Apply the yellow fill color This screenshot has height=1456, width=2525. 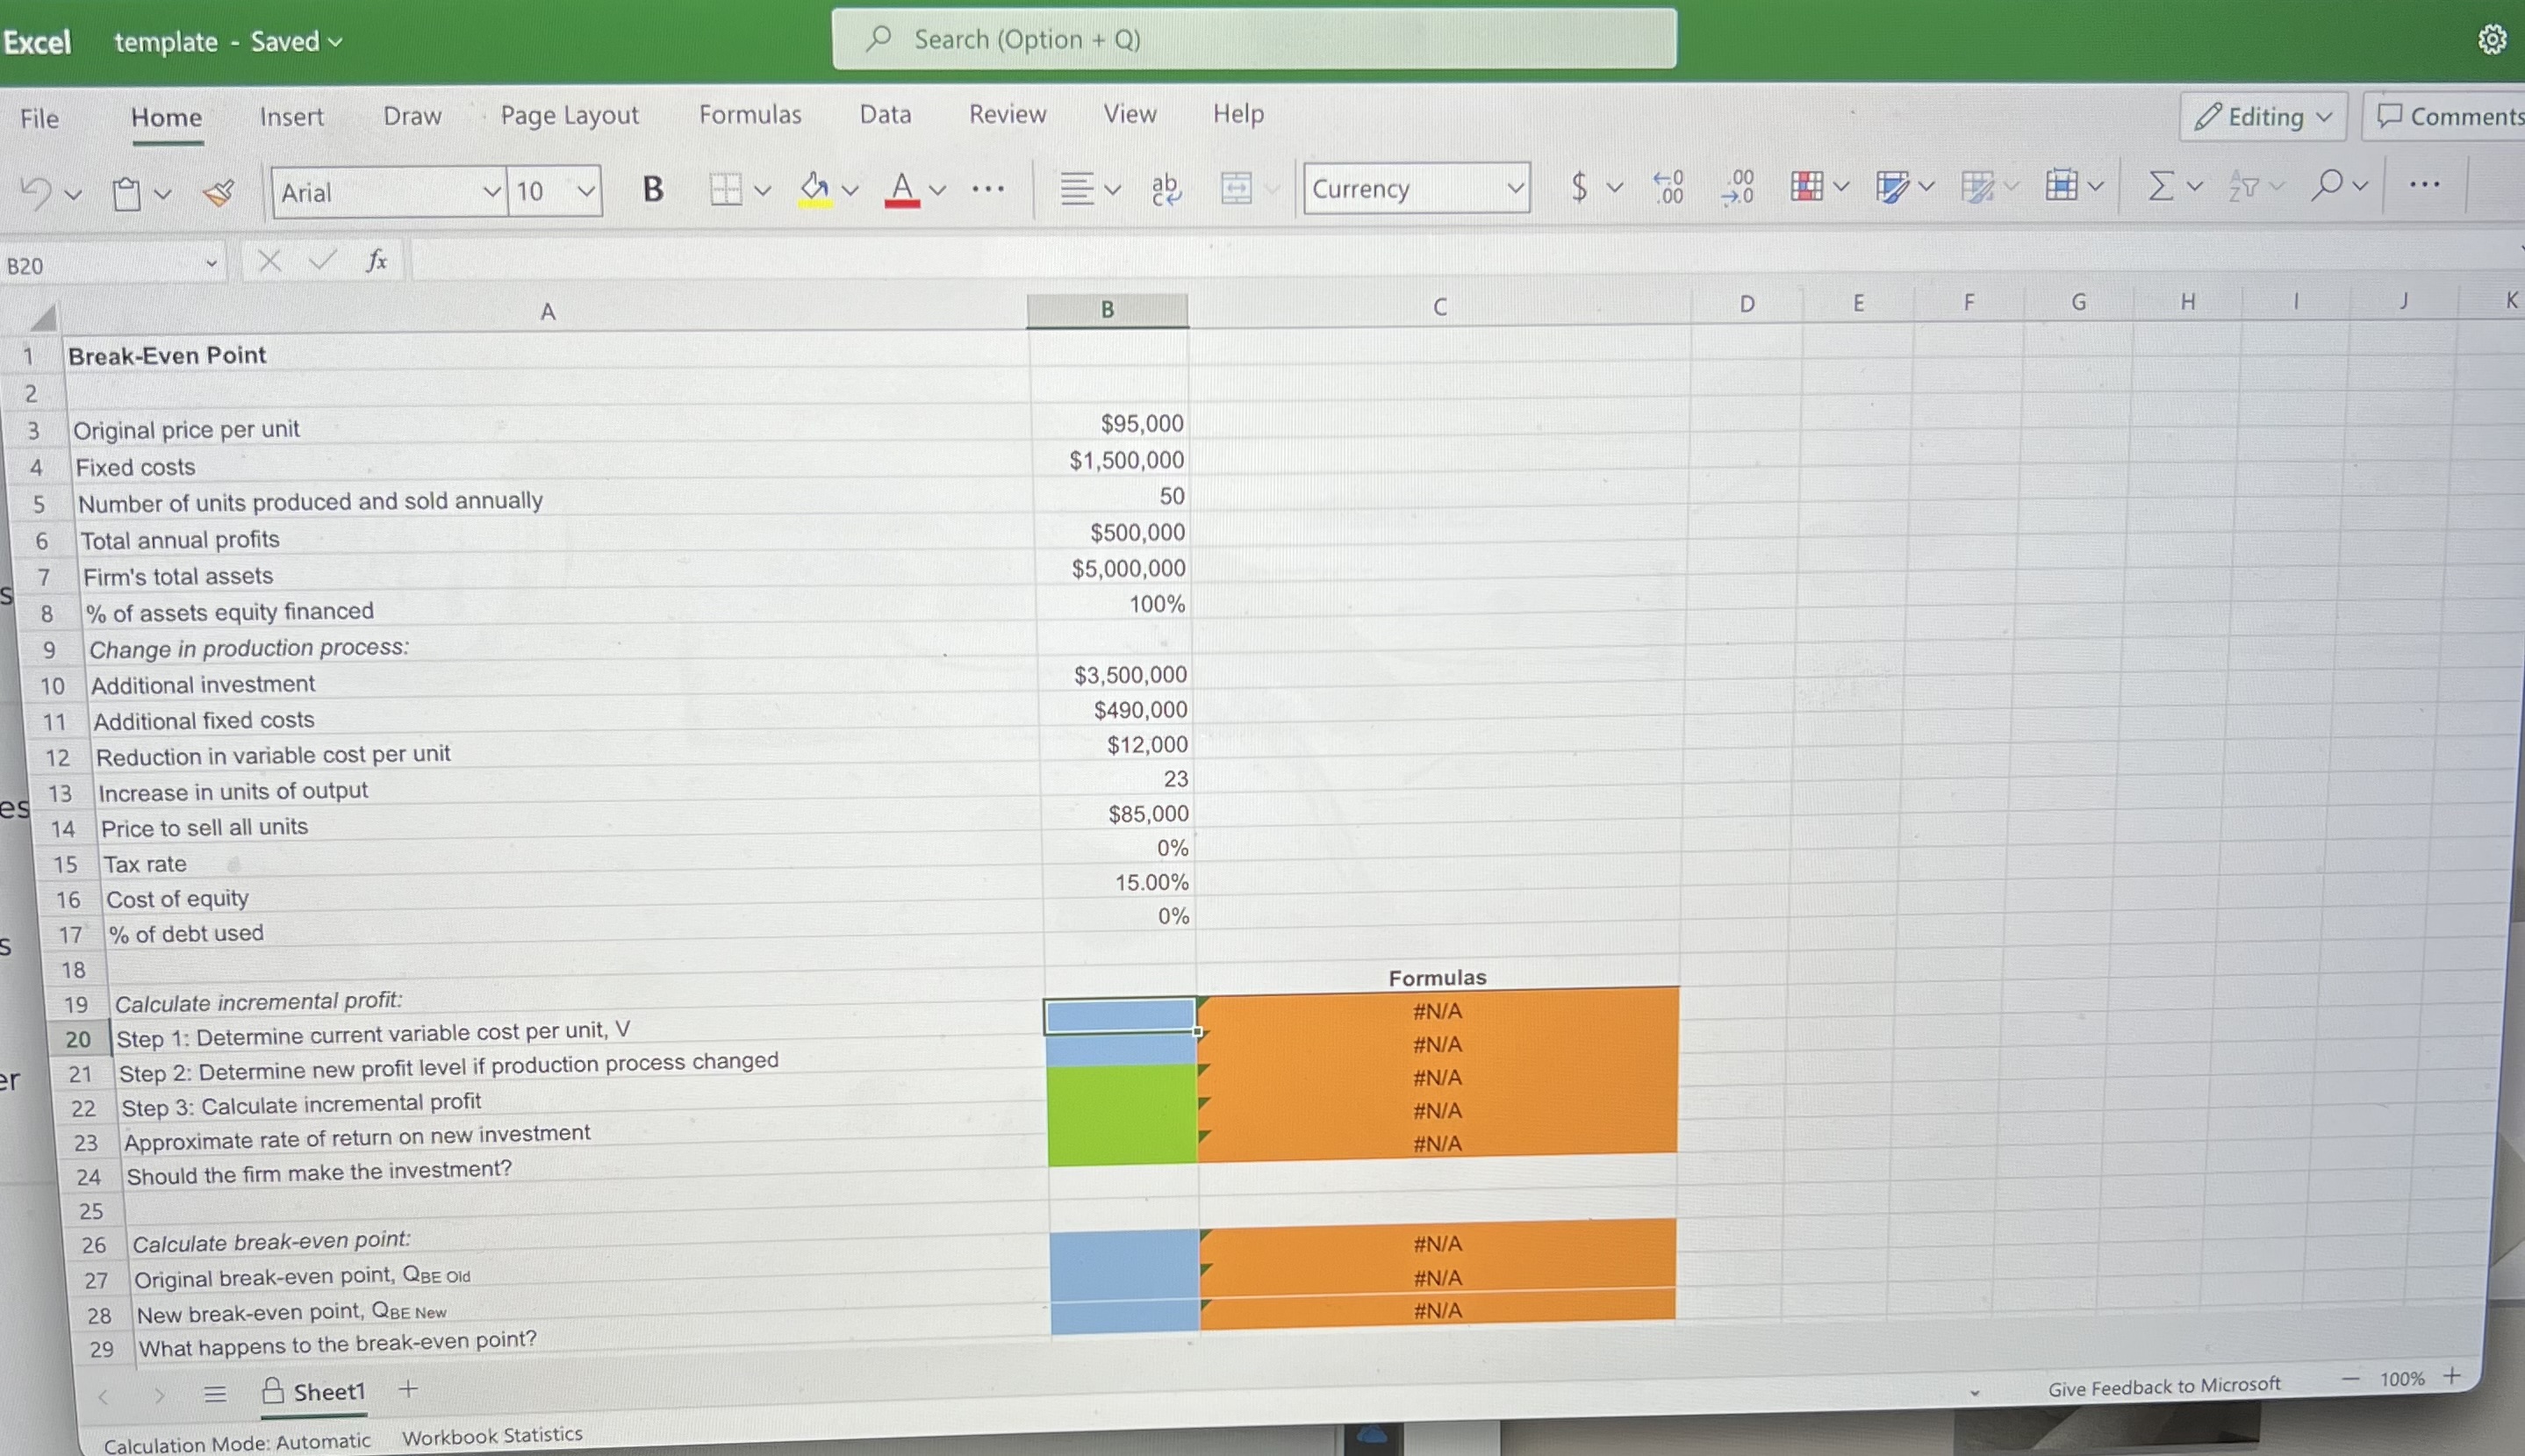pyautogui.click(x=812, y=190)
